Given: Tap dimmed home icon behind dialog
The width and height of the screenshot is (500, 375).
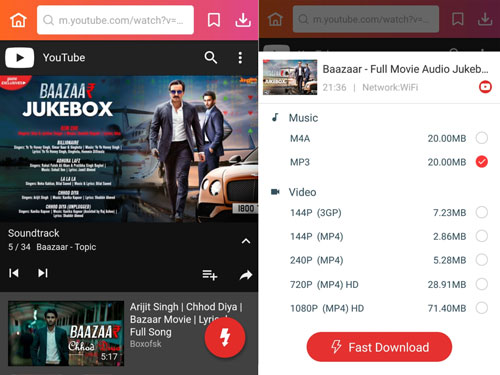Looking at the screenshot, I should click(275, 19).
